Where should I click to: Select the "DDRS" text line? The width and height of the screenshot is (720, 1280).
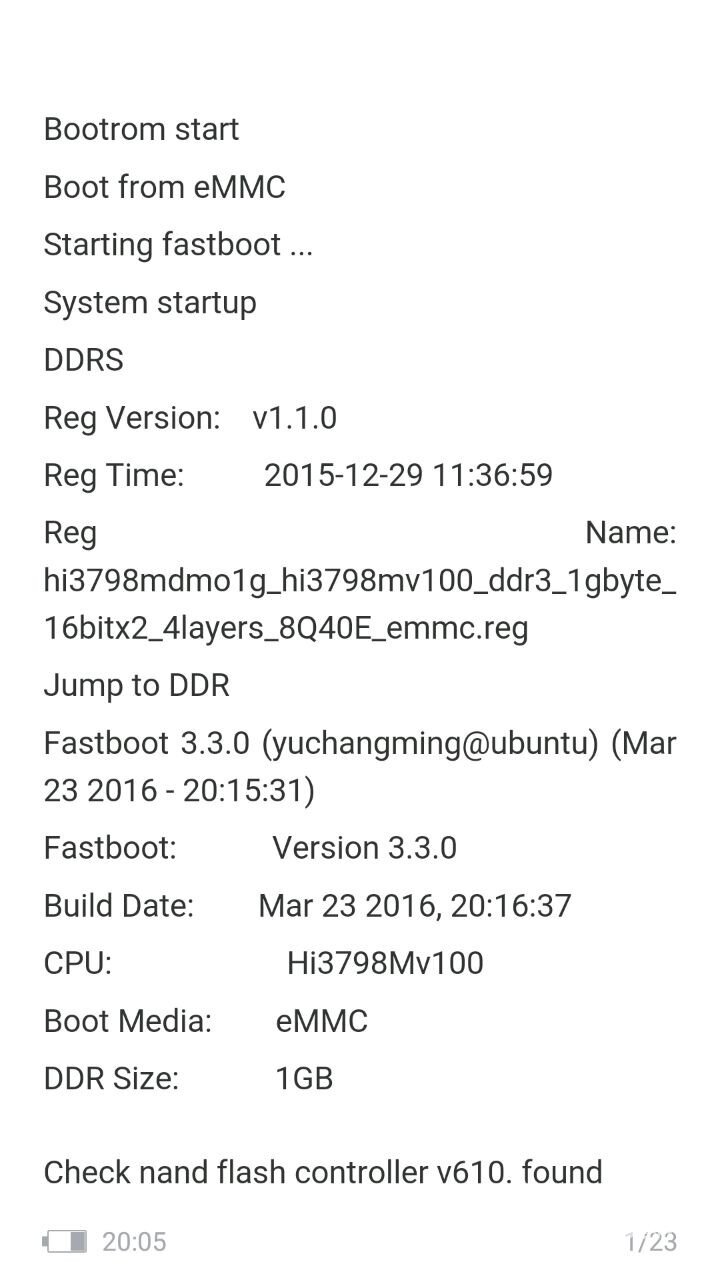click(x=84, y=360)
